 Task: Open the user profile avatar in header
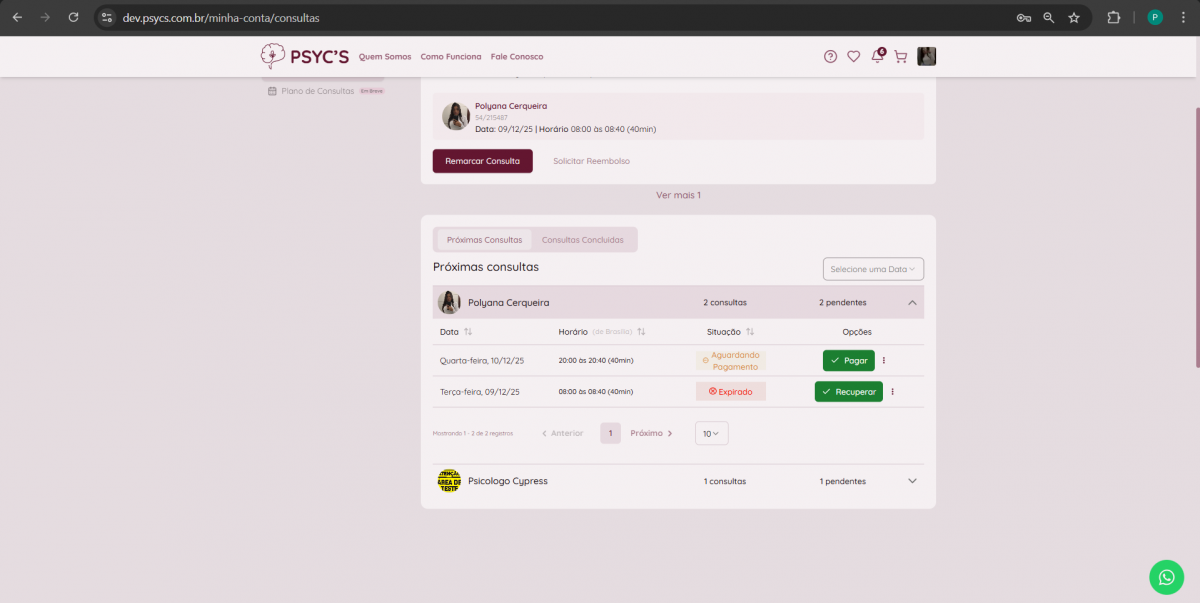pos(927,57)
